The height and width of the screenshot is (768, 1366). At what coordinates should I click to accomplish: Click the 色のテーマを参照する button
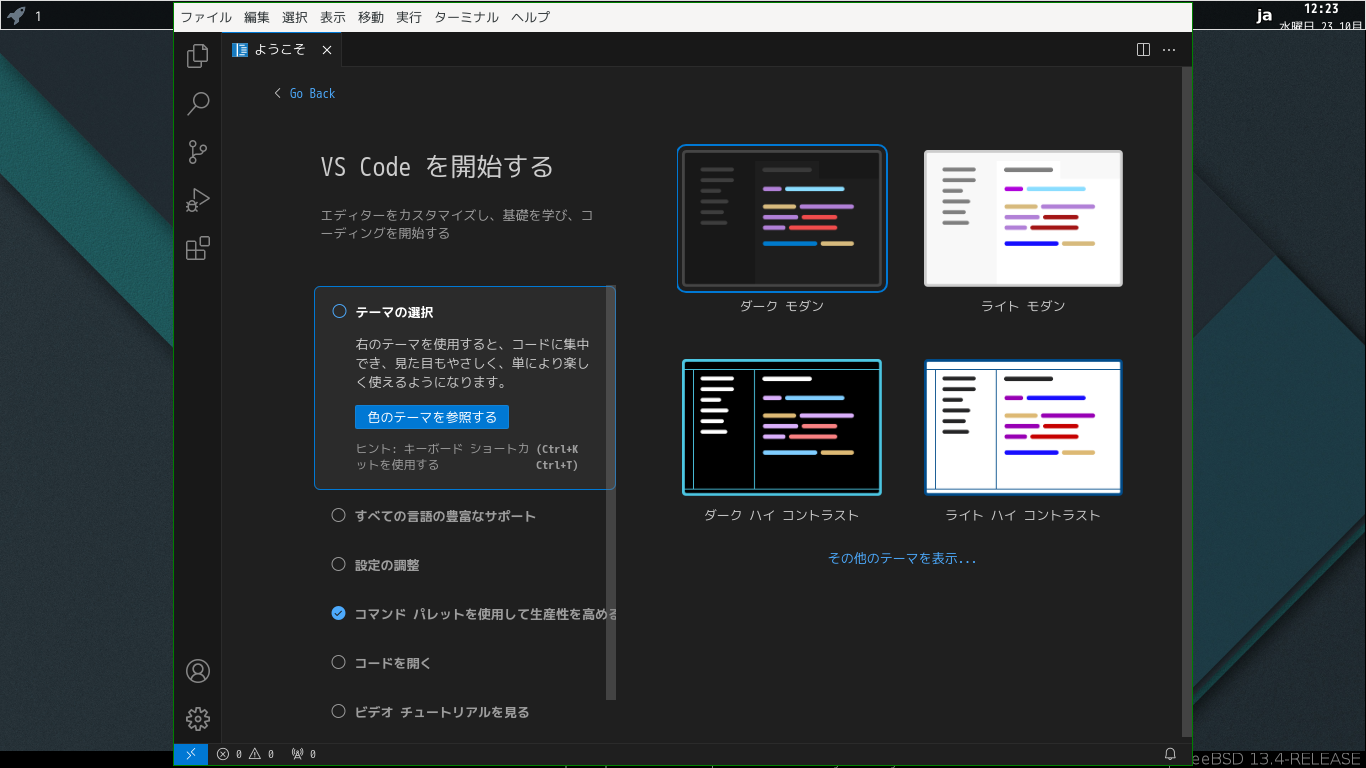[x=432, y=417]
